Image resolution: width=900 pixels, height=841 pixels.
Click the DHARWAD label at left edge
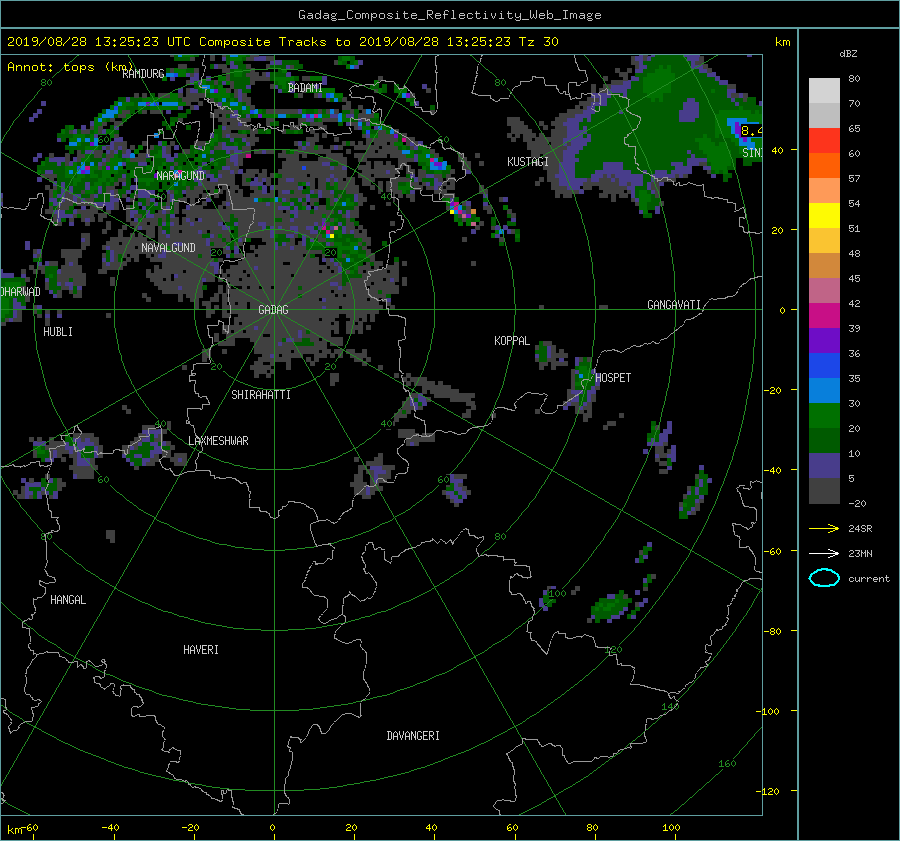pos(21,292)
